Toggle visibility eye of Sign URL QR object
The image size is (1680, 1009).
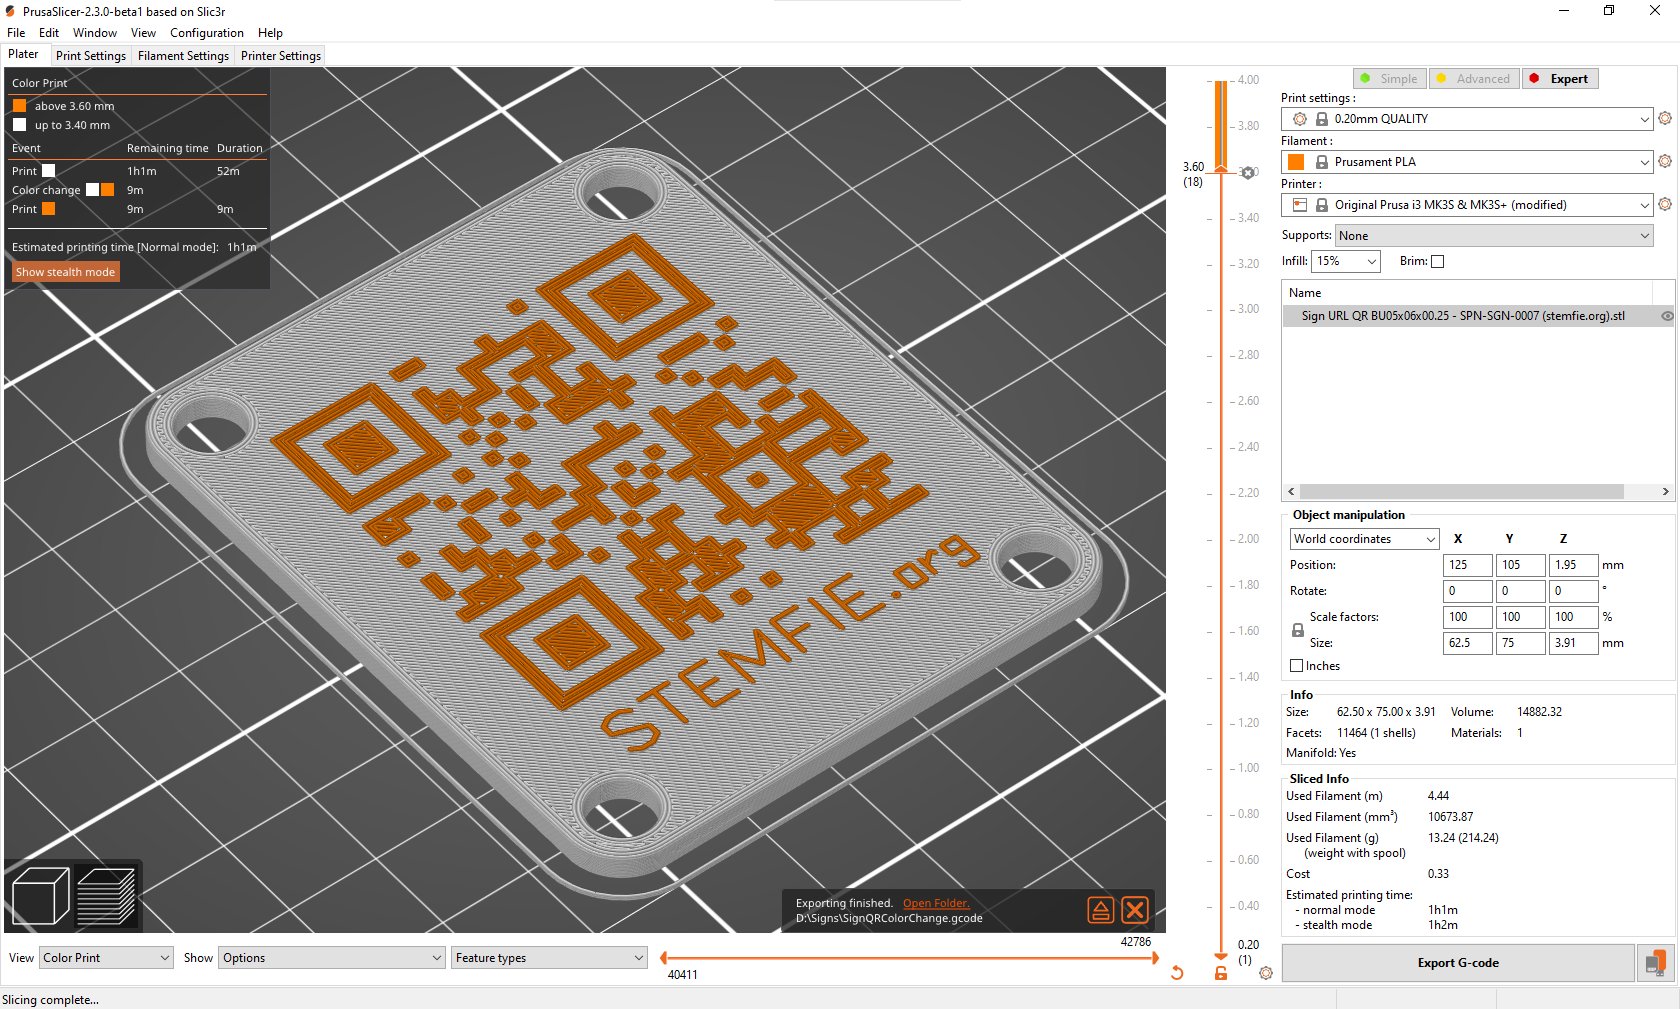click(1667, 316)
